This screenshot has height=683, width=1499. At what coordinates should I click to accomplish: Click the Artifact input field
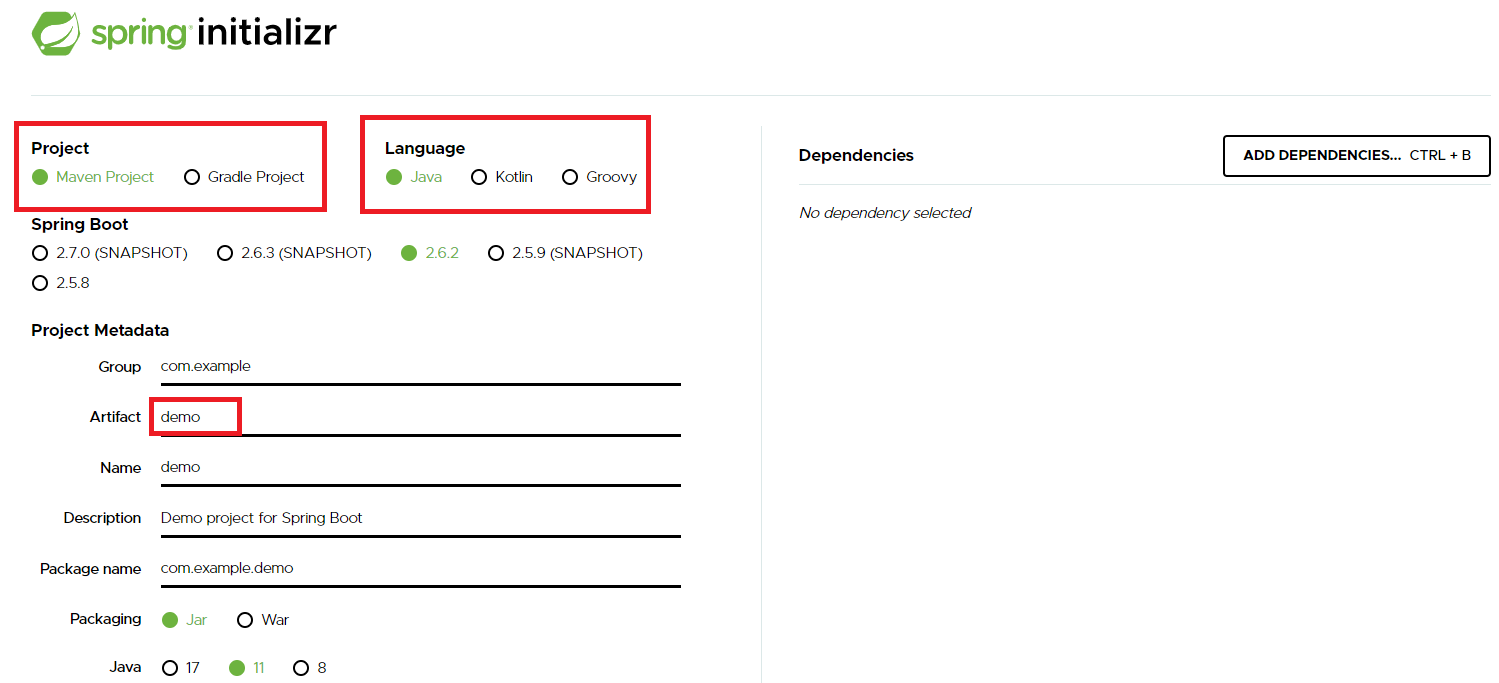click(x=420, y=417)
